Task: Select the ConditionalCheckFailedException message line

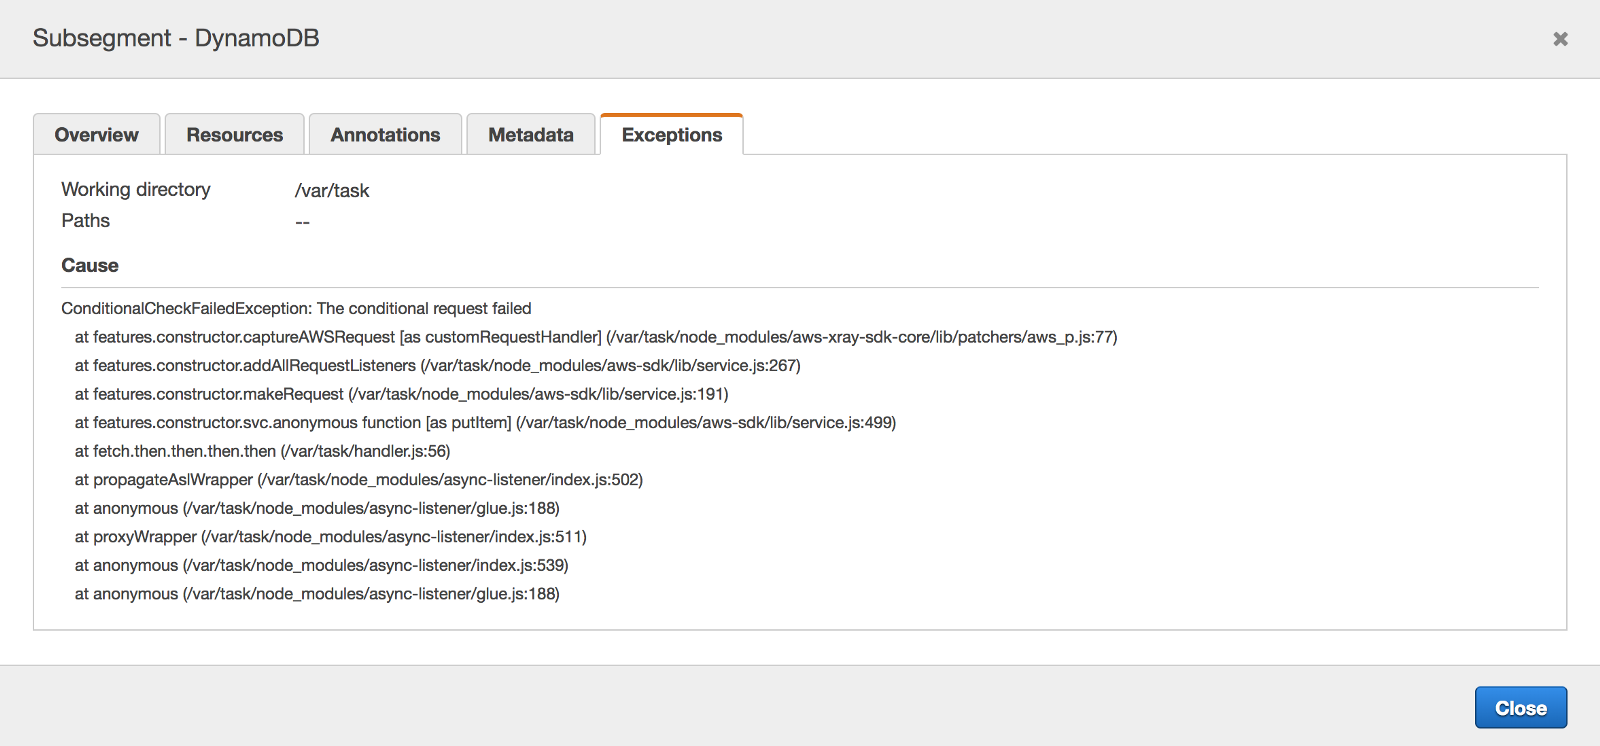Action: [x=296, y=309]
